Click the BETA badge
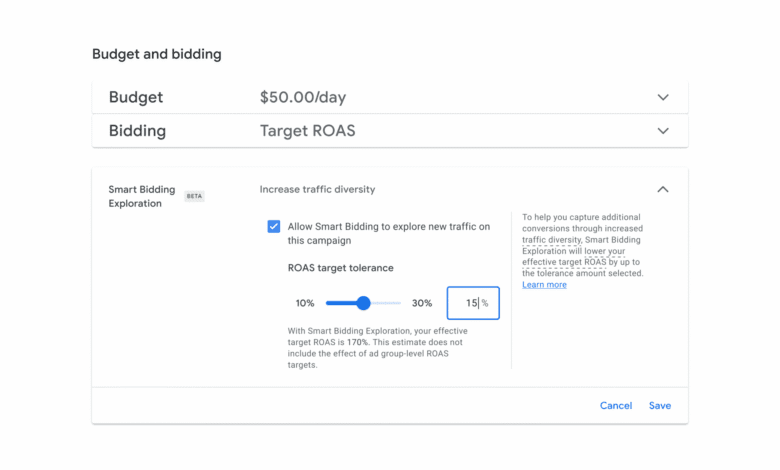 [194, 196]
